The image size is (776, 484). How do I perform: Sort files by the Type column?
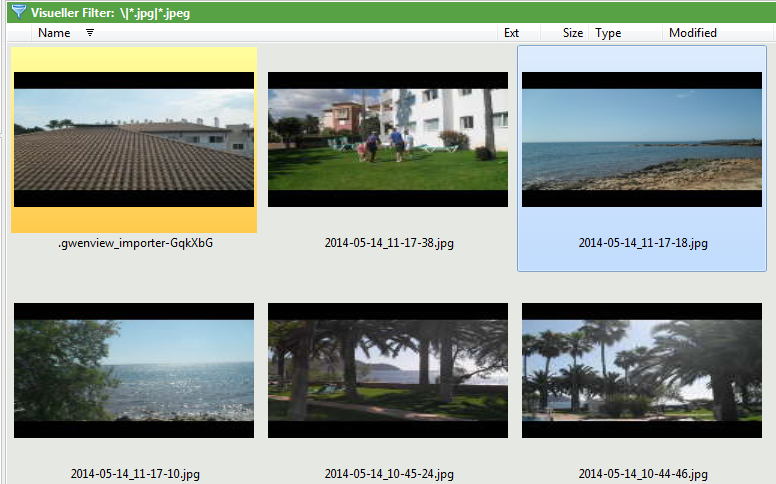pos(608,33)
